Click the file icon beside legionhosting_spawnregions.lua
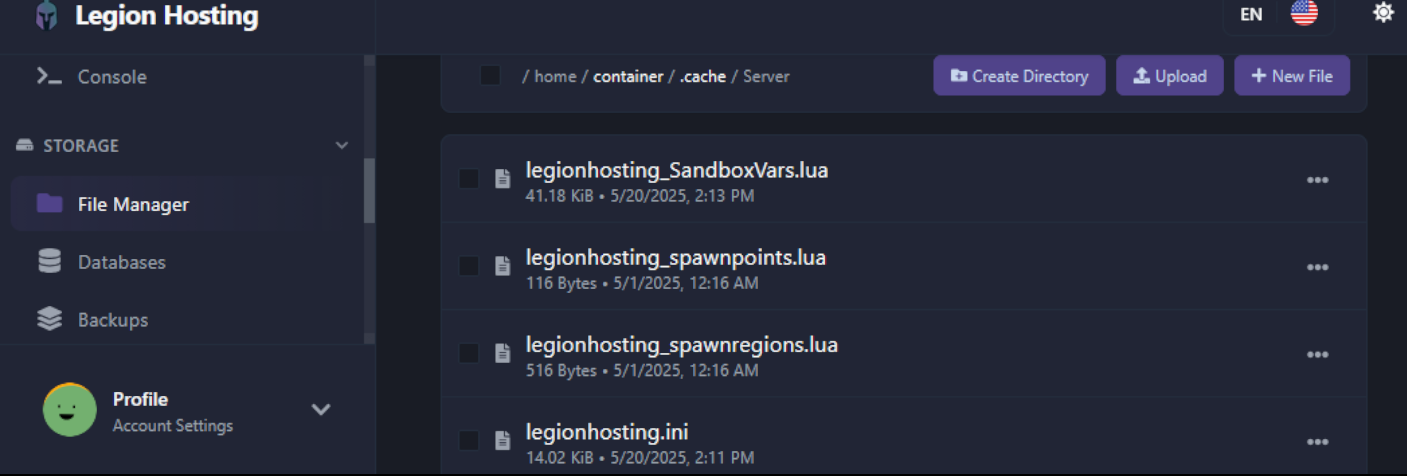The width and height of the screenshot is (1407, 476). click(x=502, y=353)
